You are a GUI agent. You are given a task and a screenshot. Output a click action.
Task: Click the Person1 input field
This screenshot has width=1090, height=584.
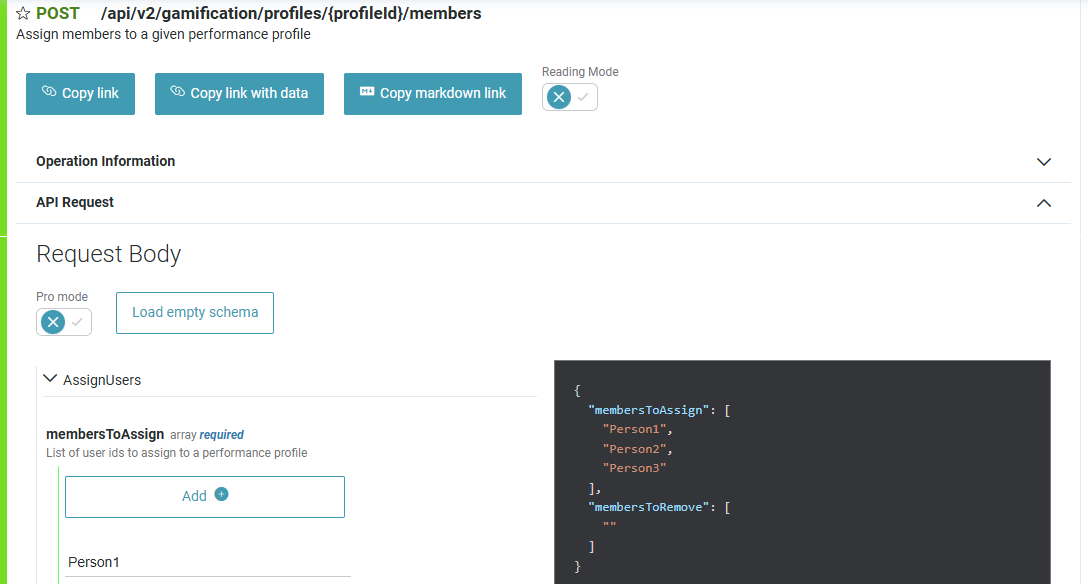pos(208,562)
